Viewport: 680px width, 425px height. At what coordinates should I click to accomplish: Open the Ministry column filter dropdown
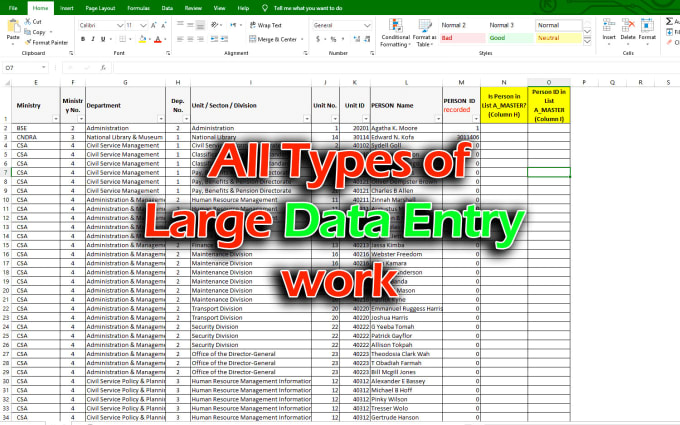click(x=56, y=119)
